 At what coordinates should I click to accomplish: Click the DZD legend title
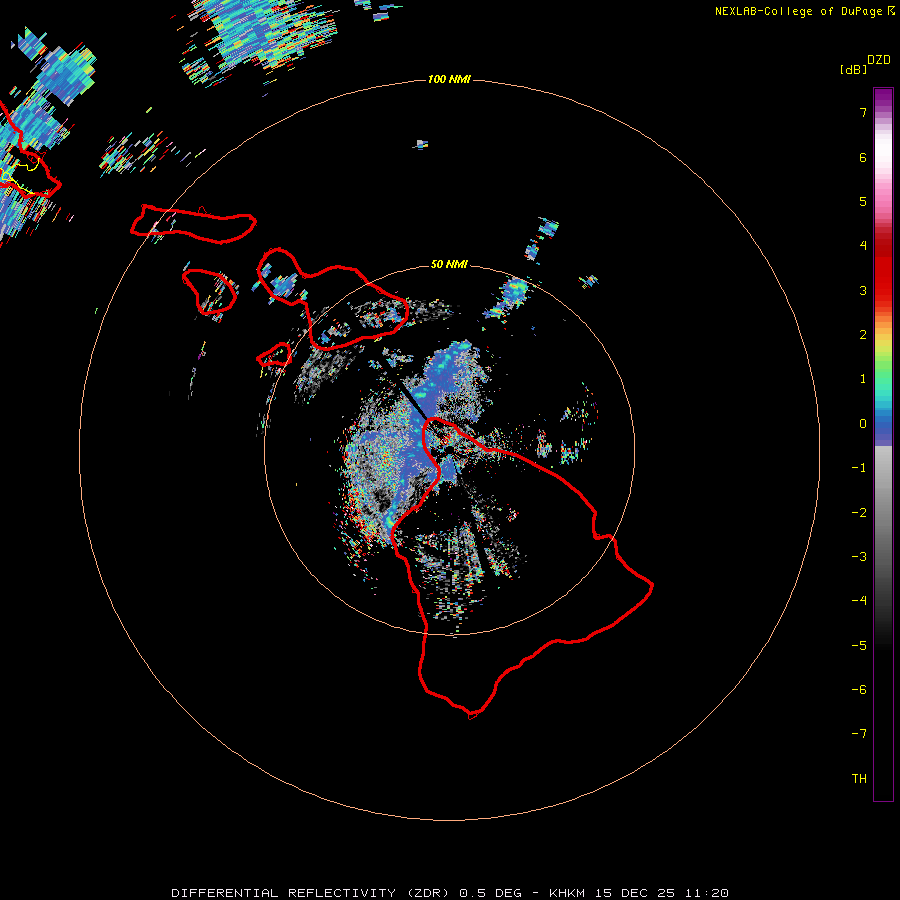click(879, 60)
